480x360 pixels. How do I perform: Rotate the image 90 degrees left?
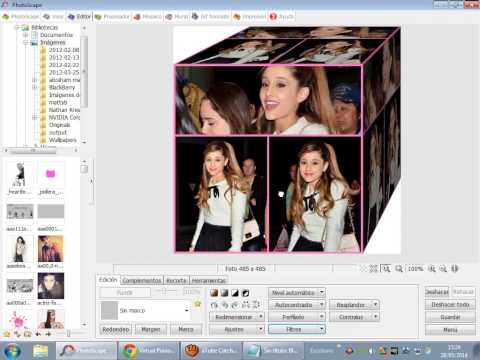pyautogui.click(x=214, y=305)
